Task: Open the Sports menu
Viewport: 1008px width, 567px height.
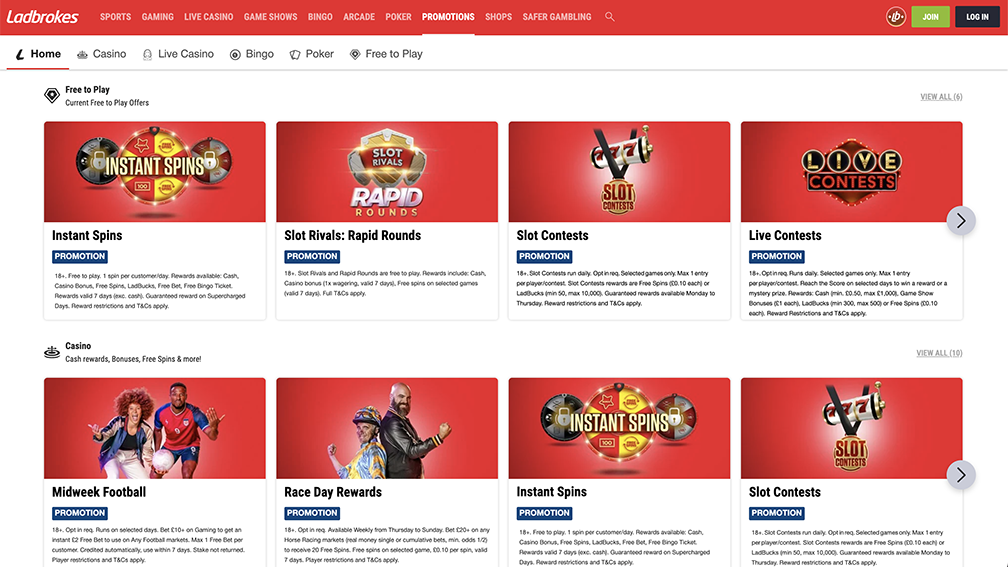Action: tap(116, 17)
